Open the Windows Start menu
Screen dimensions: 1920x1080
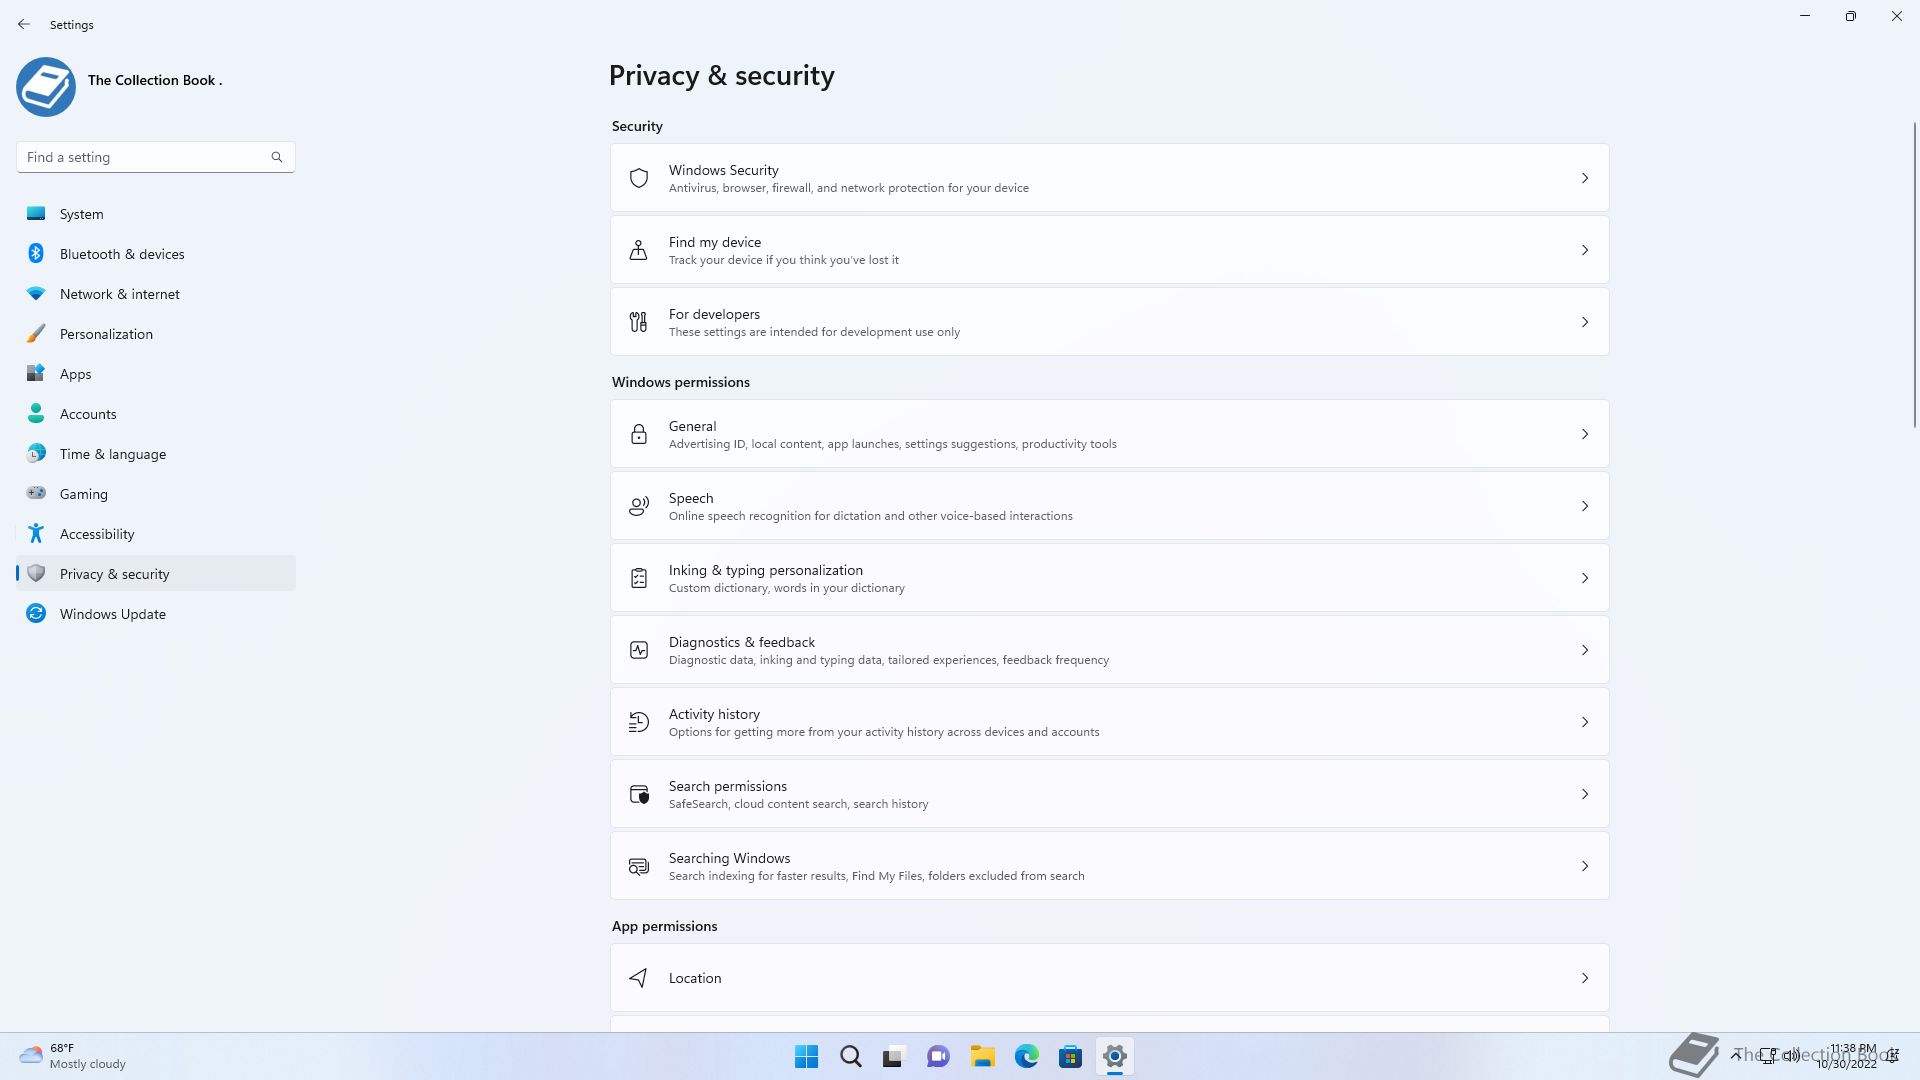[x=806, y=1056]
